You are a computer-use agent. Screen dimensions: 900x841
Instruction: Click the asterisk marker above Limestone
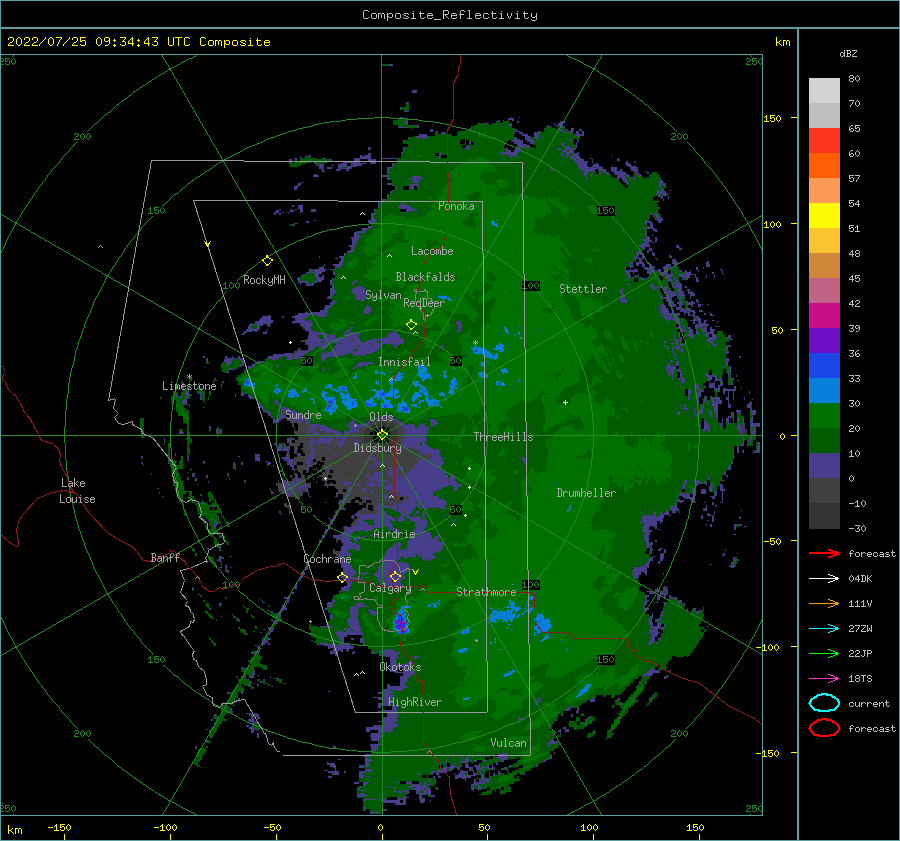click(x=189, y=378)
